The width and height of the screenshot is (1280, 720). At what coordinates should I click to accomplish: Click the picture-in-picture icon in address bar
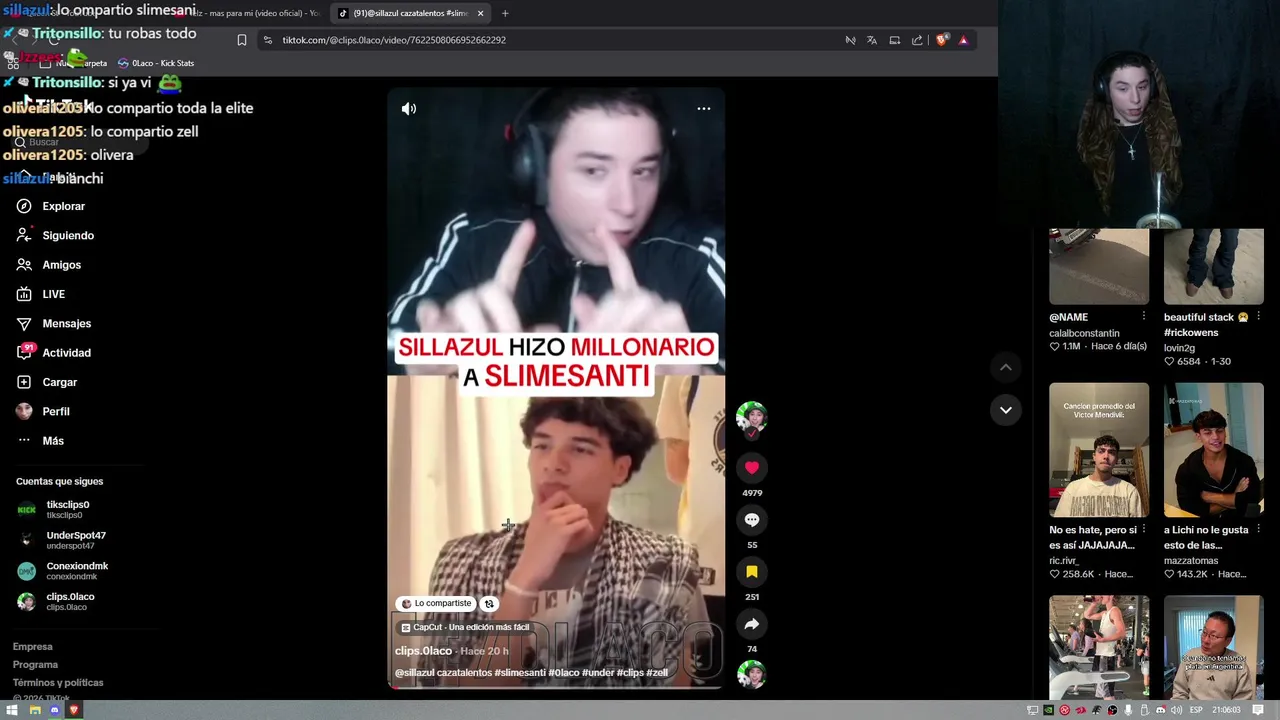tap(895, 40)
